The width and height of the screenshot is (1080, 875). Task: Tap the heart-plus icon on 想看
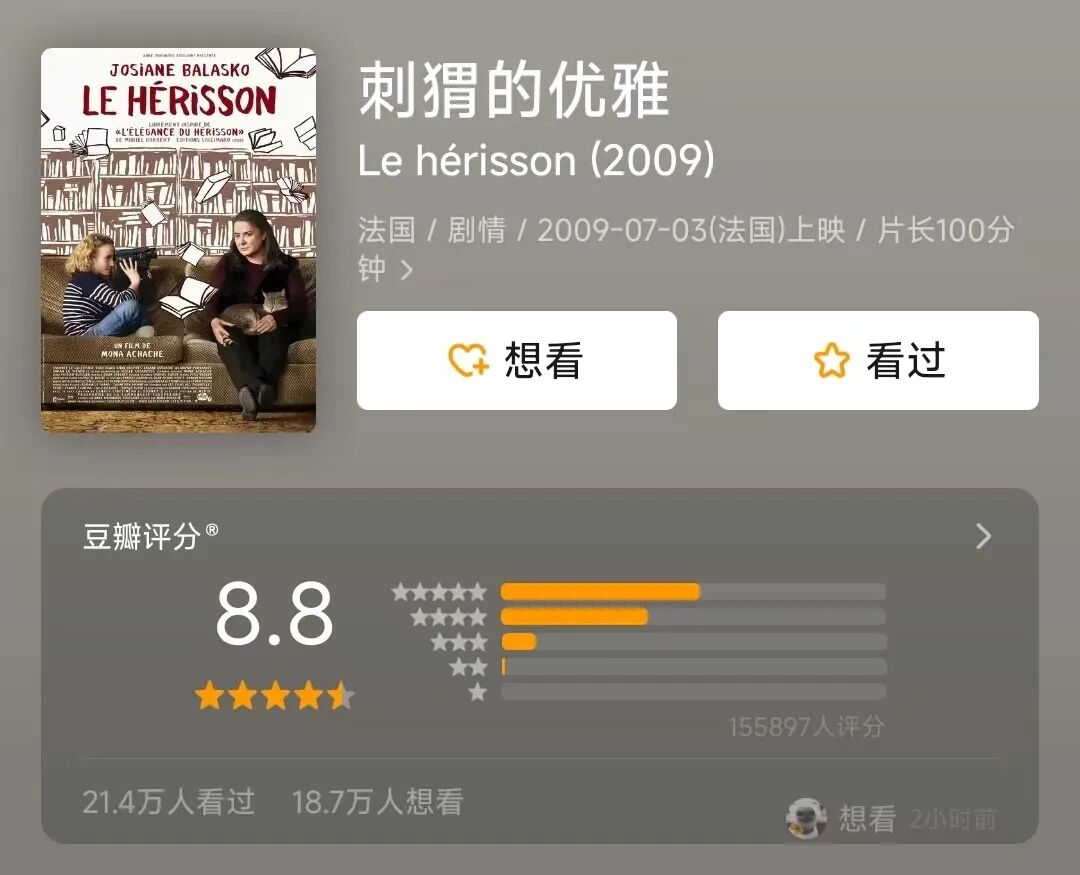[x=468, y=360]
